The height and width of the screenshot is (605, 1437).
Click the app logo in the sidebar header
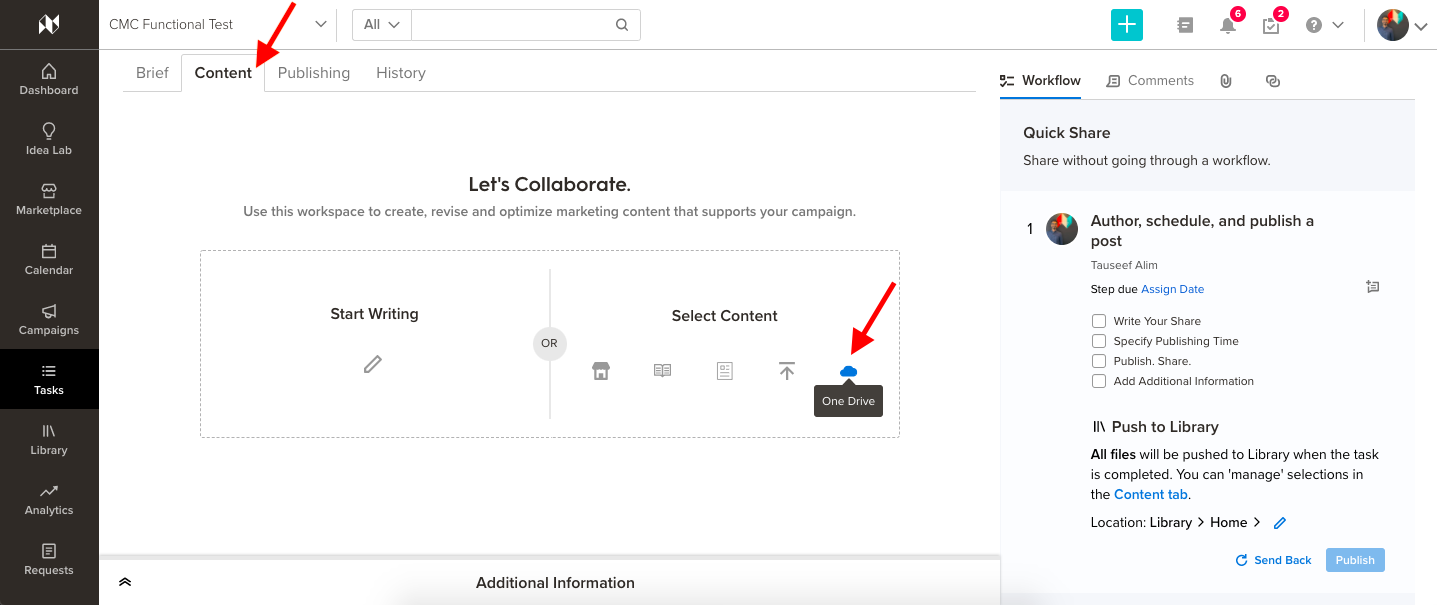[49, 24]
